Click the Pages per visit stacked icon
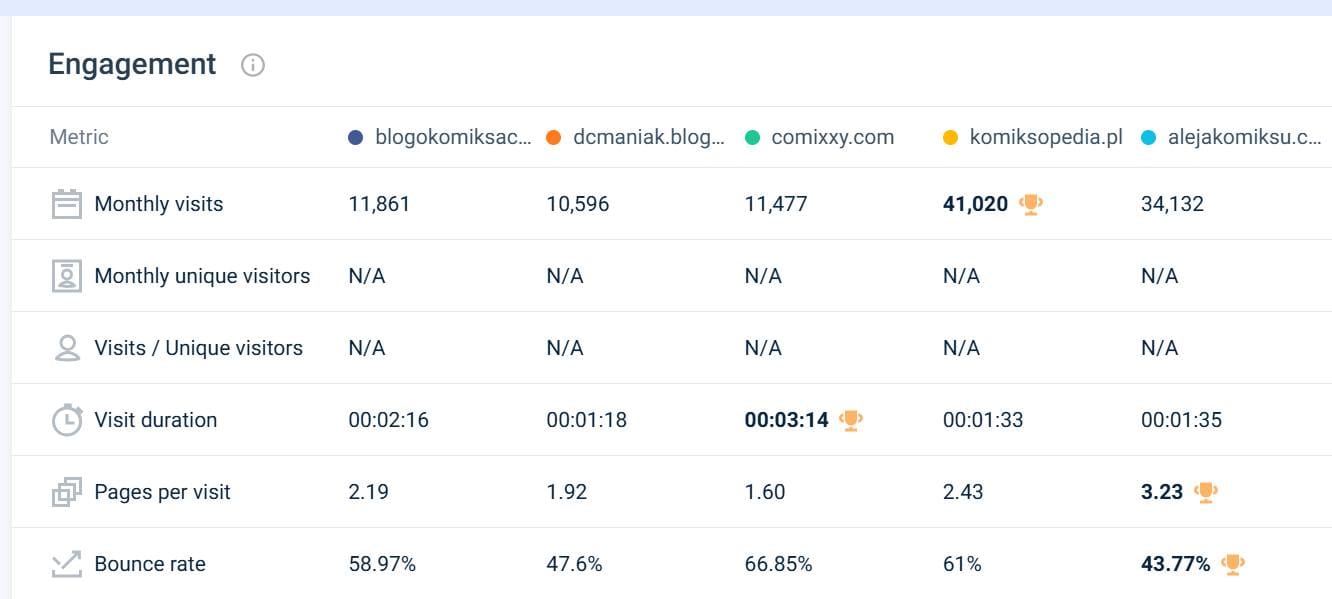Viewport: 1332px width, 599px height. coord(66,492)
